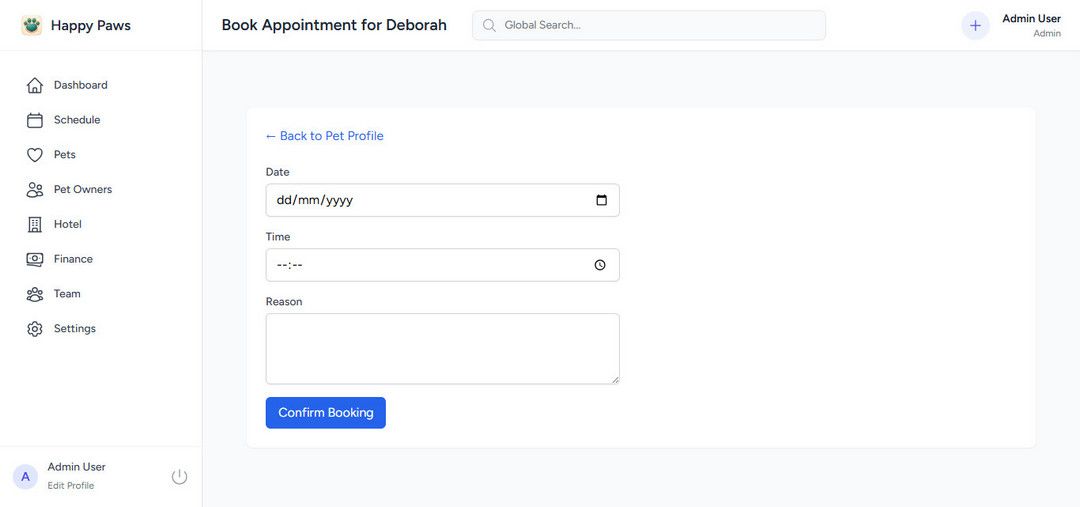The height and width of the screenshot is (507, 1080).
Task: Click the Settings gear icon
Action: tap(35, 329)
